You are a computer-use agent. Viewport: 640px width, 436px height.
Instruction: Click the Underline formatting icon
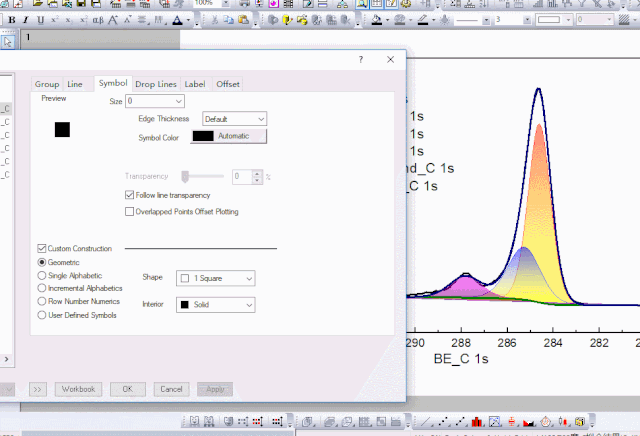[x=40, y=20]
